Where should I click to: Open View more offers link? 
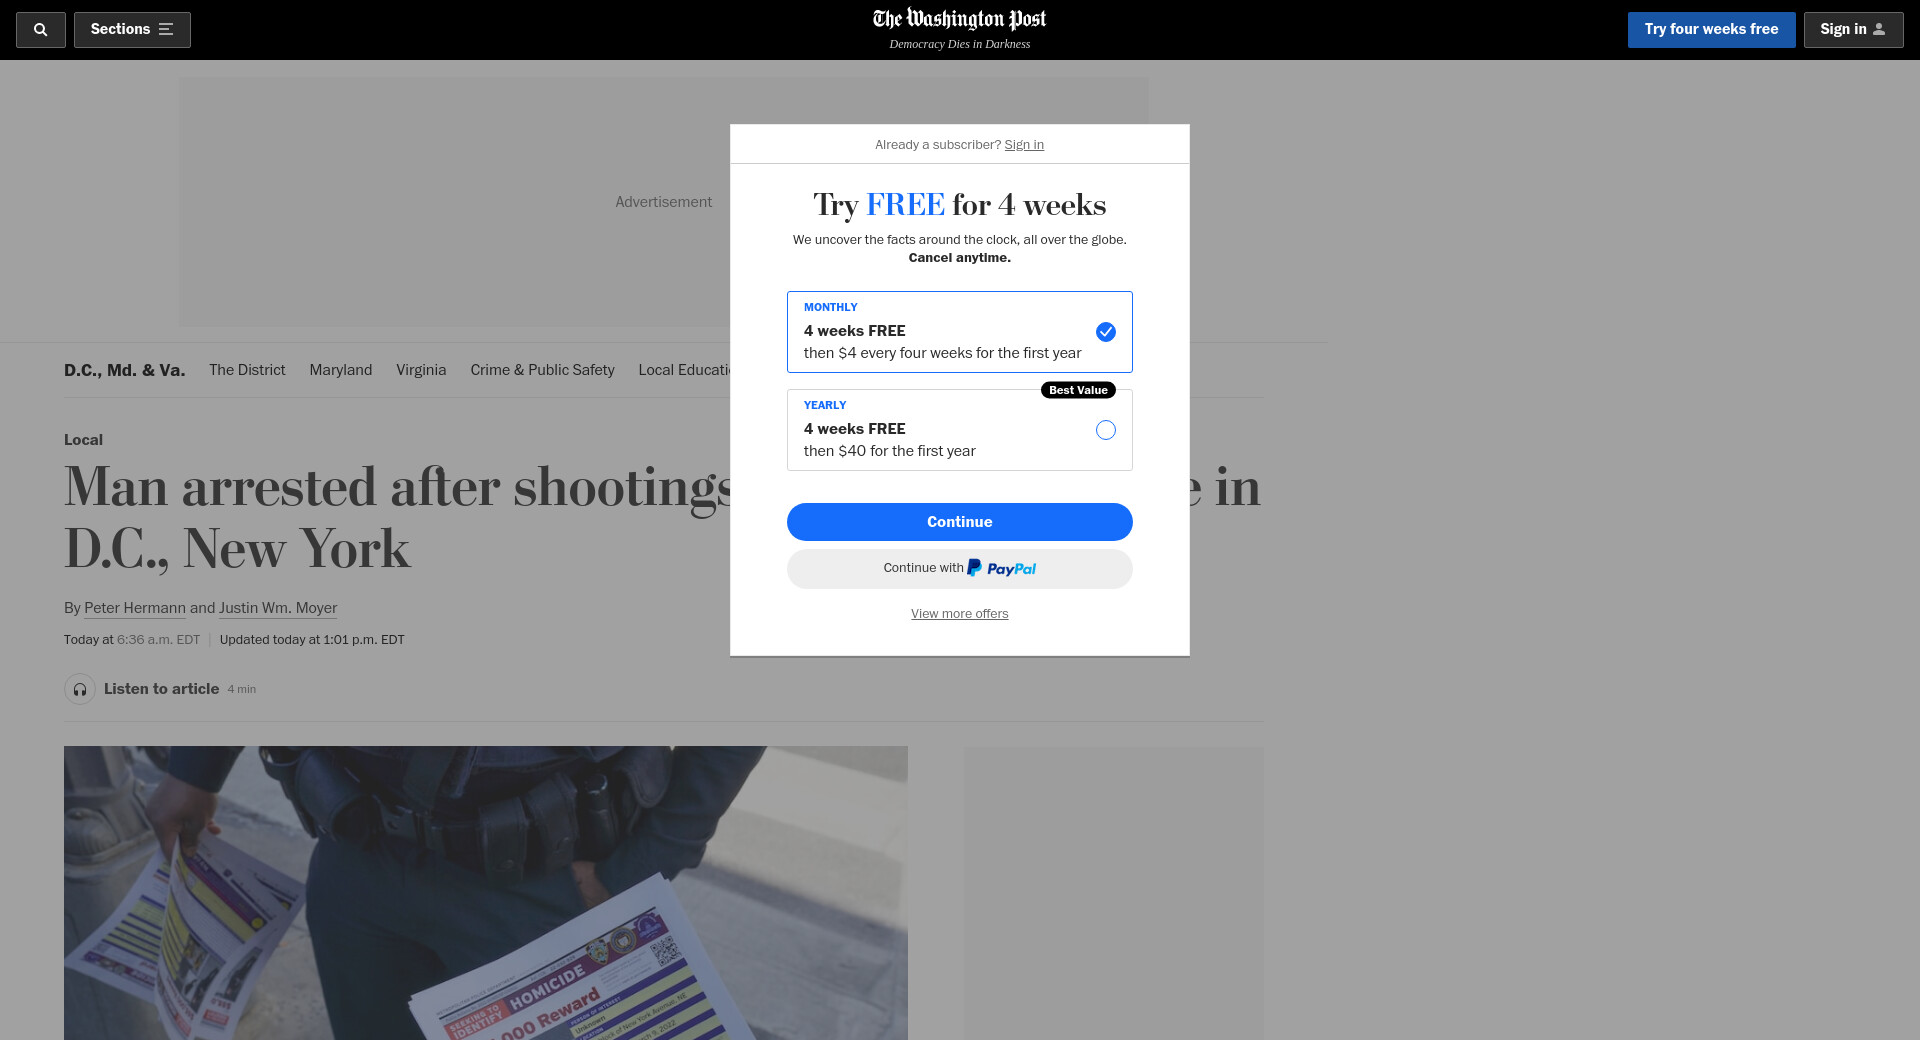pyautogui.click(x=959, y=614)
